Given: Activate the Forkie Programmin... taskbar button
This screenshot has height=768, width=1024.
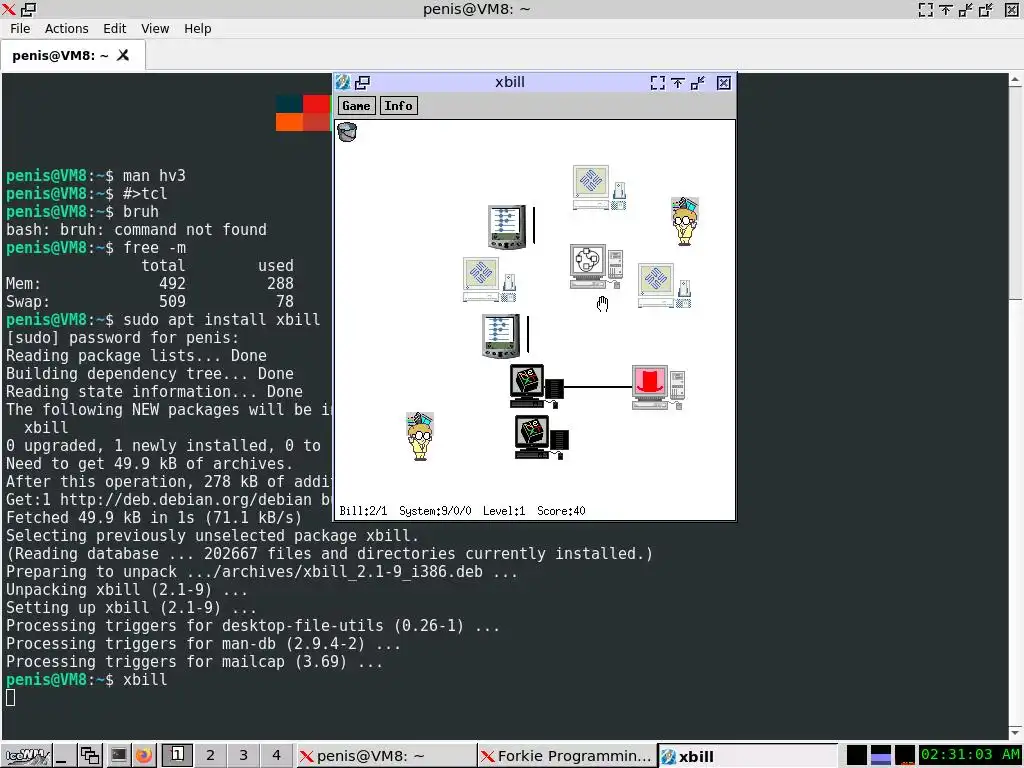Looking at the screenshot, I should click(x=567, y=756).
